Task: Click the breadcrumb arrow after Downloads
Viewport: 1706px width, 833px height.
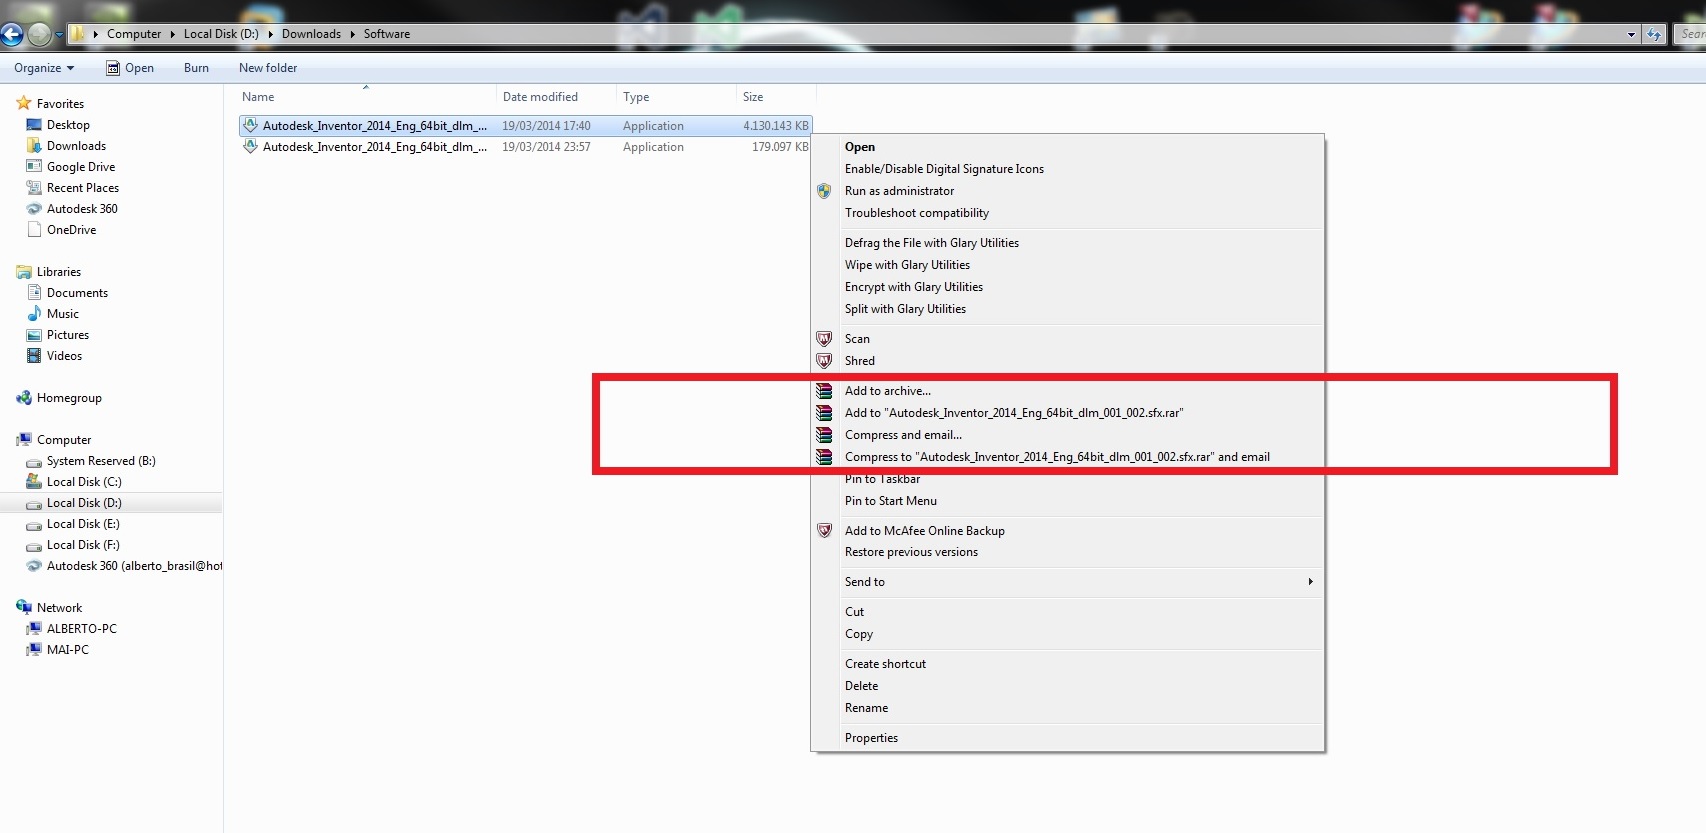Action: tap(352, 34)
